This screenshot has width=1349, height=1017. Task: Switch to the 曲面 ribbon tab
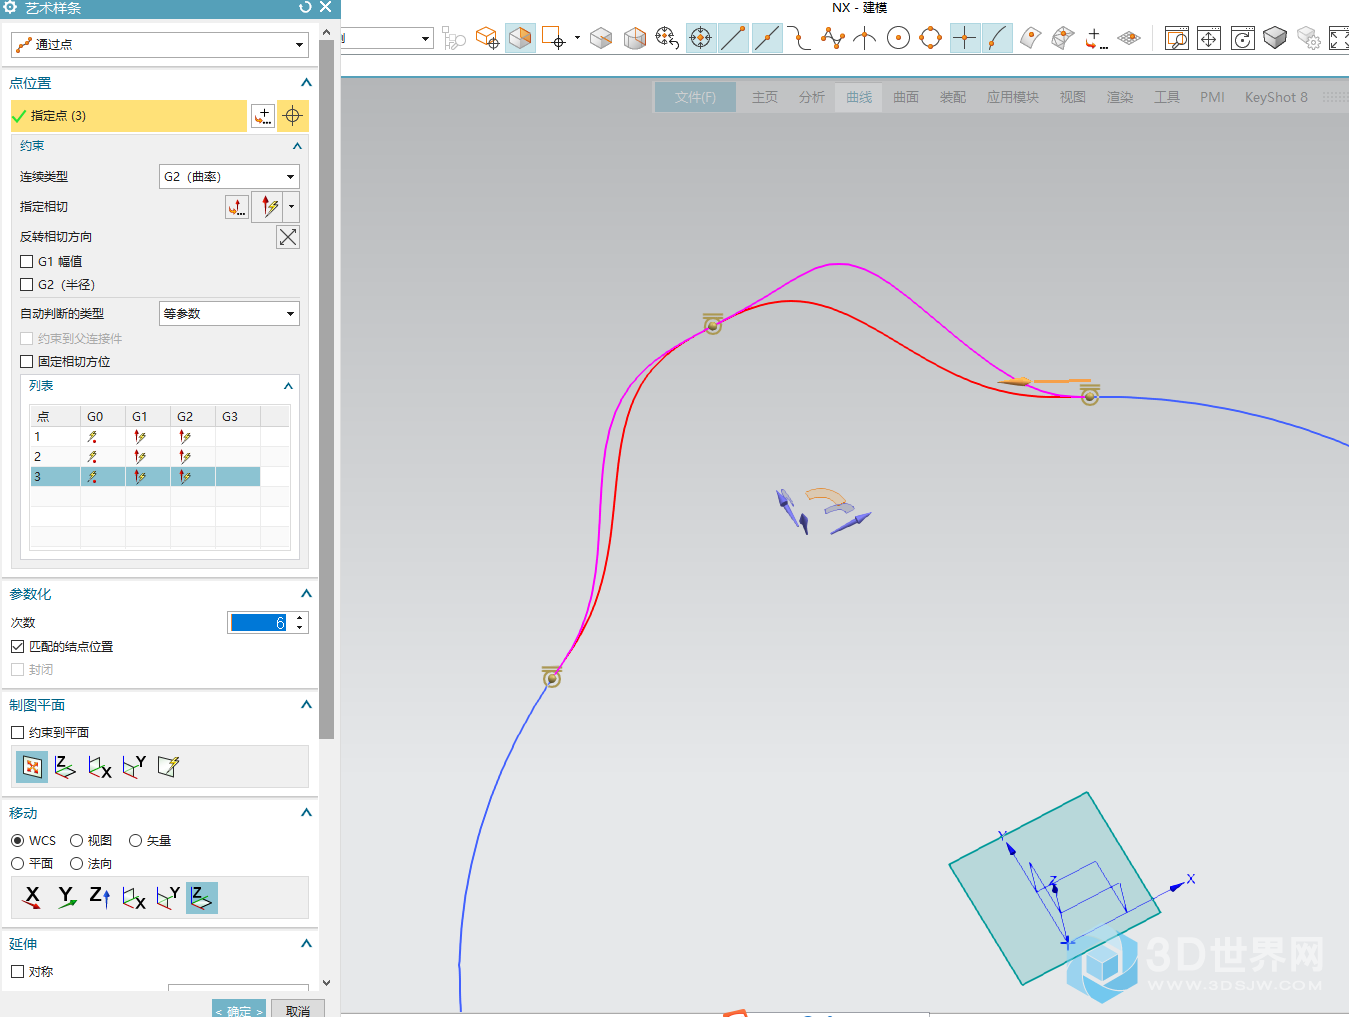point(906,97)
